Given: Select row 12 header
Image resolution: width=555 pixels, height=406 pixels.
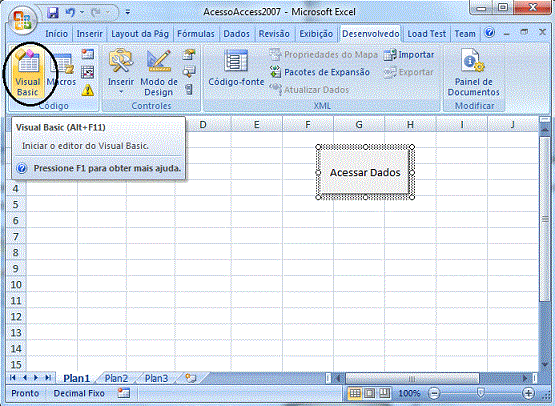Looking at the screenshot, I should [x=16, y=316].
